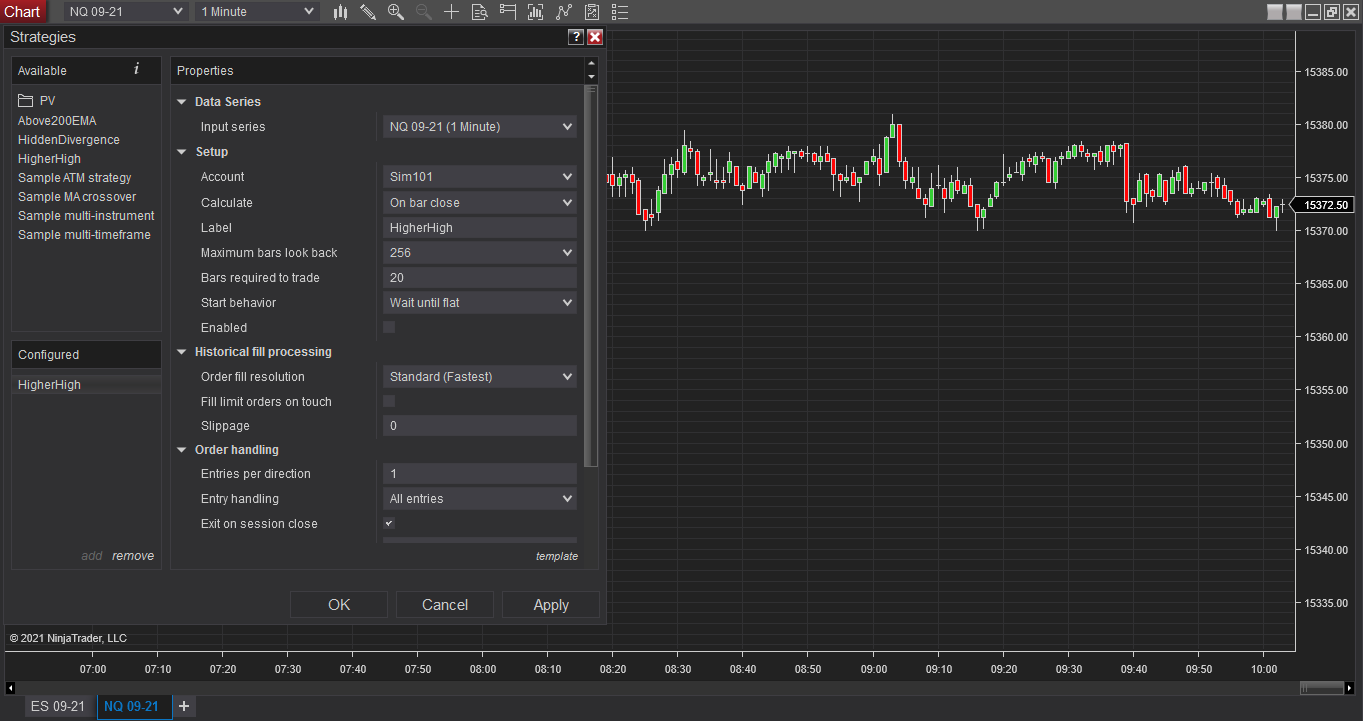The width and height of the screenshot is (1363, 721).
Task: Activate the crosshair cursor icon
Action: click(x=452, y=12)
